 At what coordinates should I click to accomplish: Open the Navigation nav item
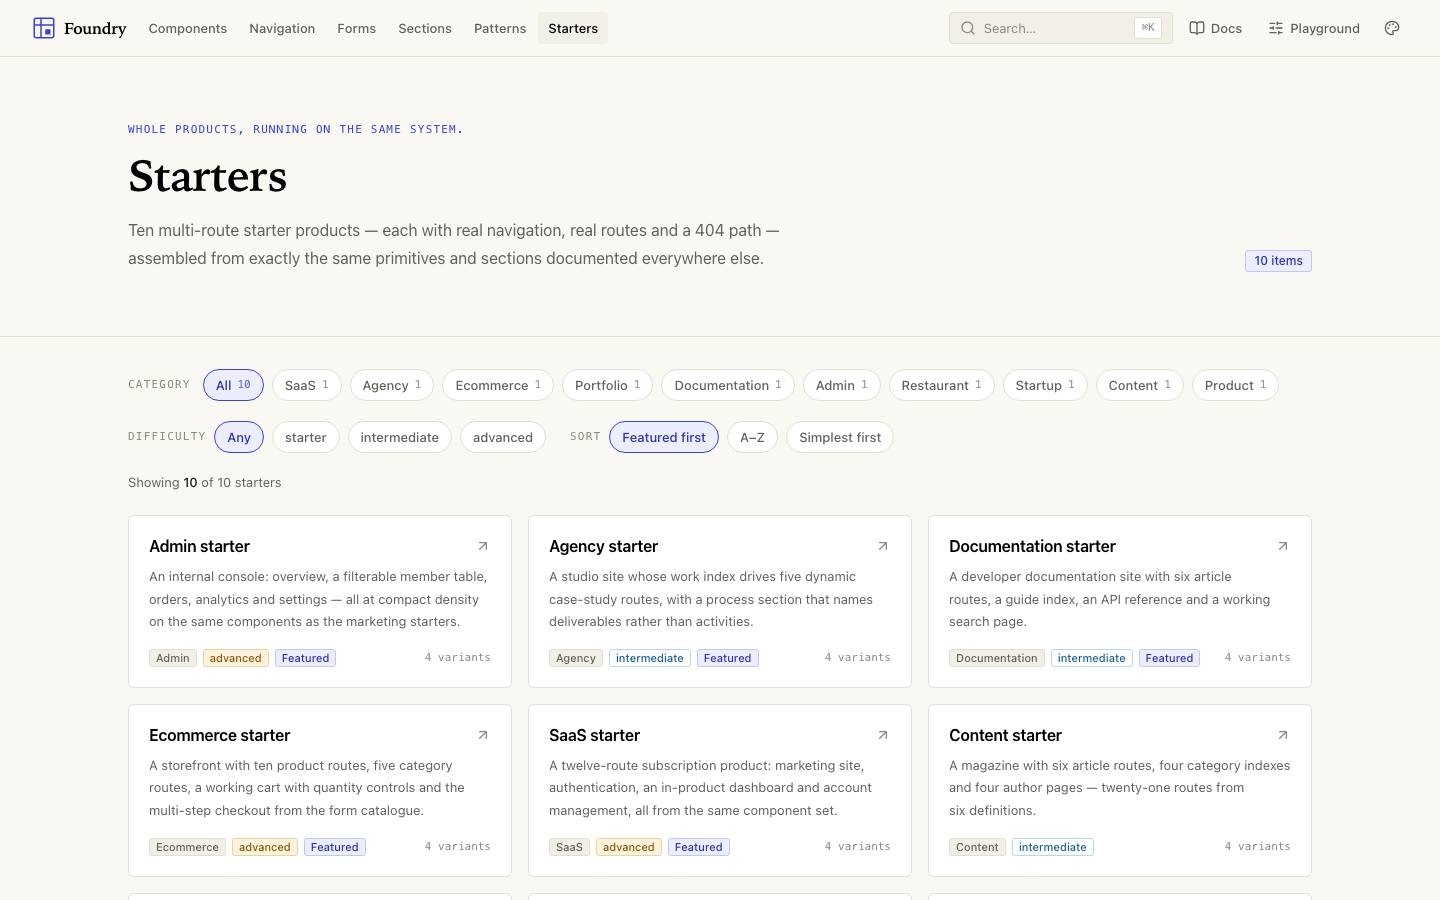282,28
